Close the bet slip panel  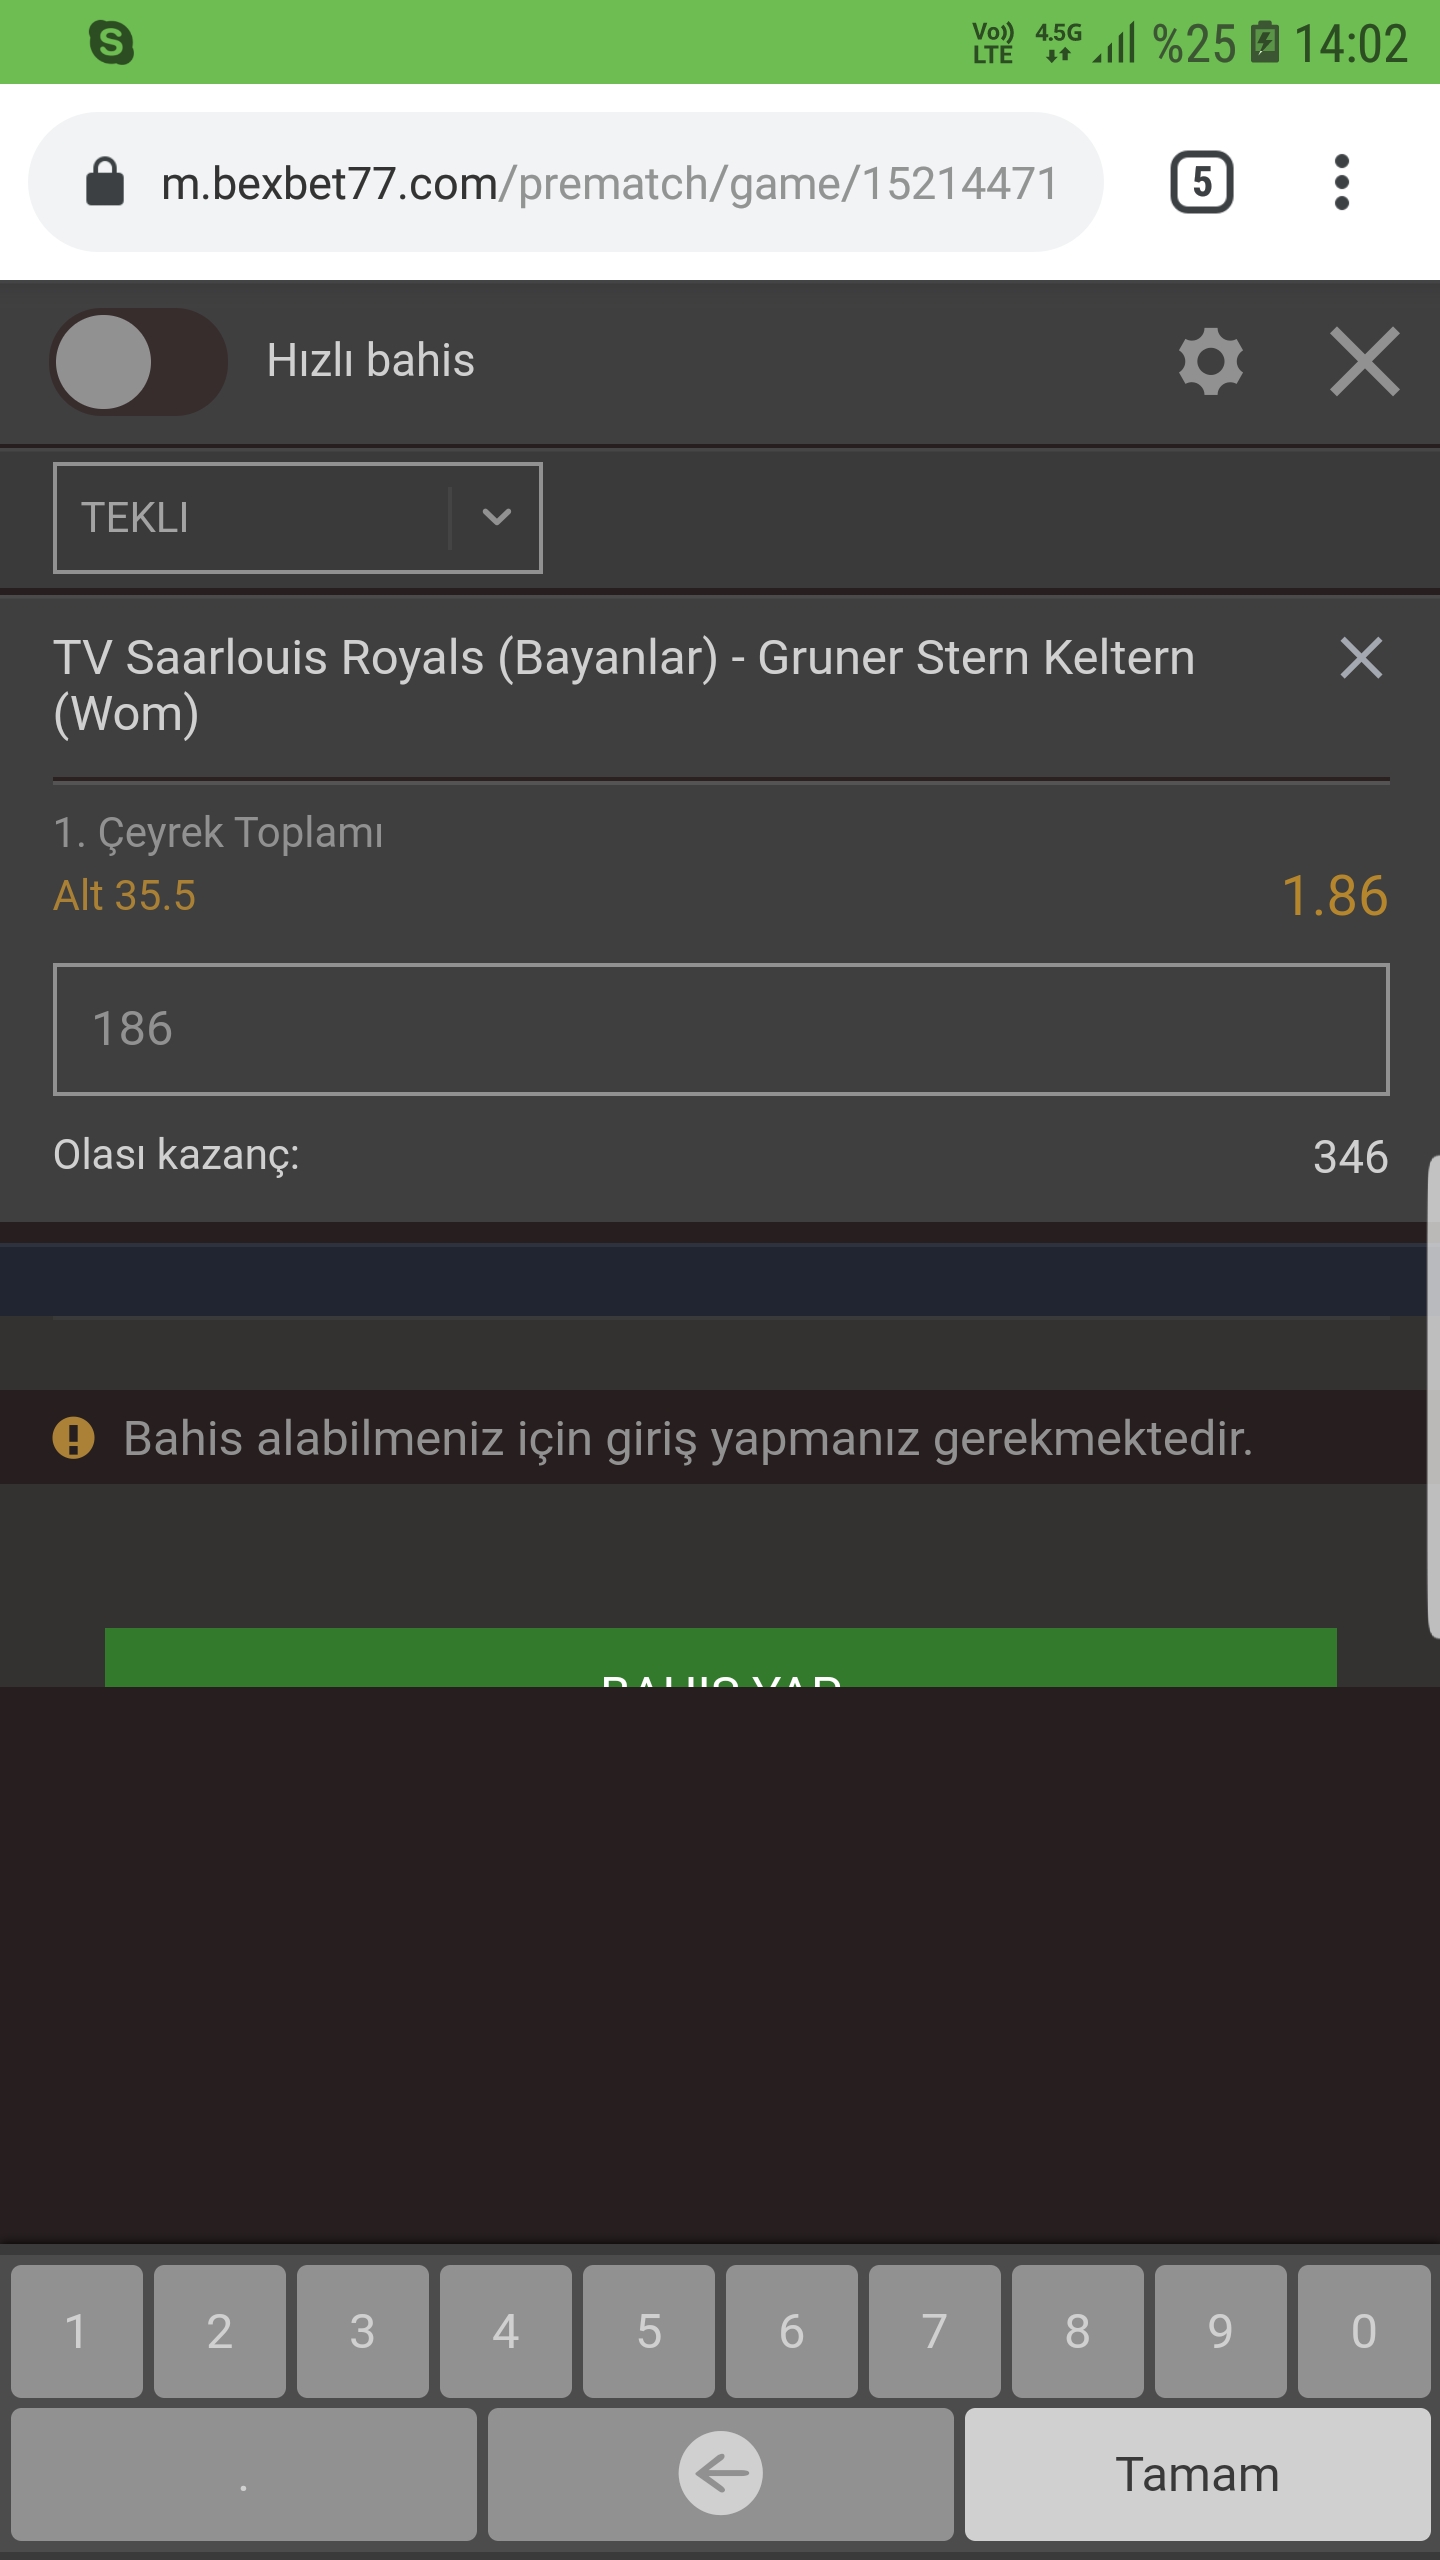[1364, 361]
